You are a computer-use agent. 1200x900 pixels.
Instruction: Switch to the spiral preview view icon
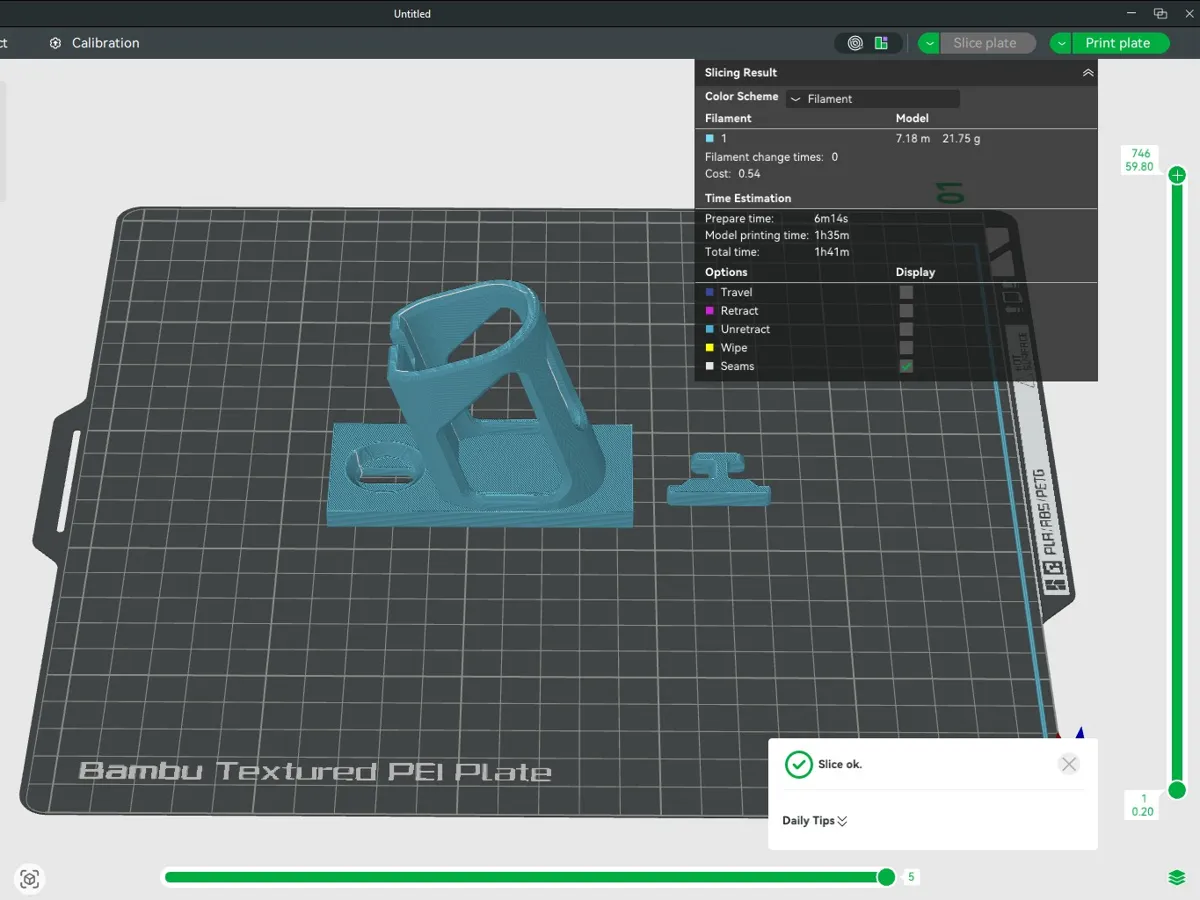coord(855,43)
